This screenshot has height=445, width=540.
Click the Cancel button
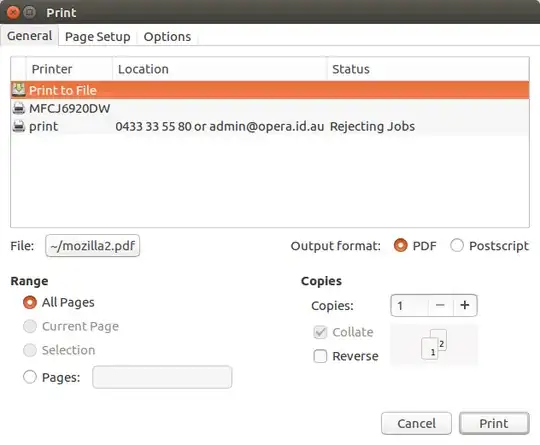tap(416, 423)
